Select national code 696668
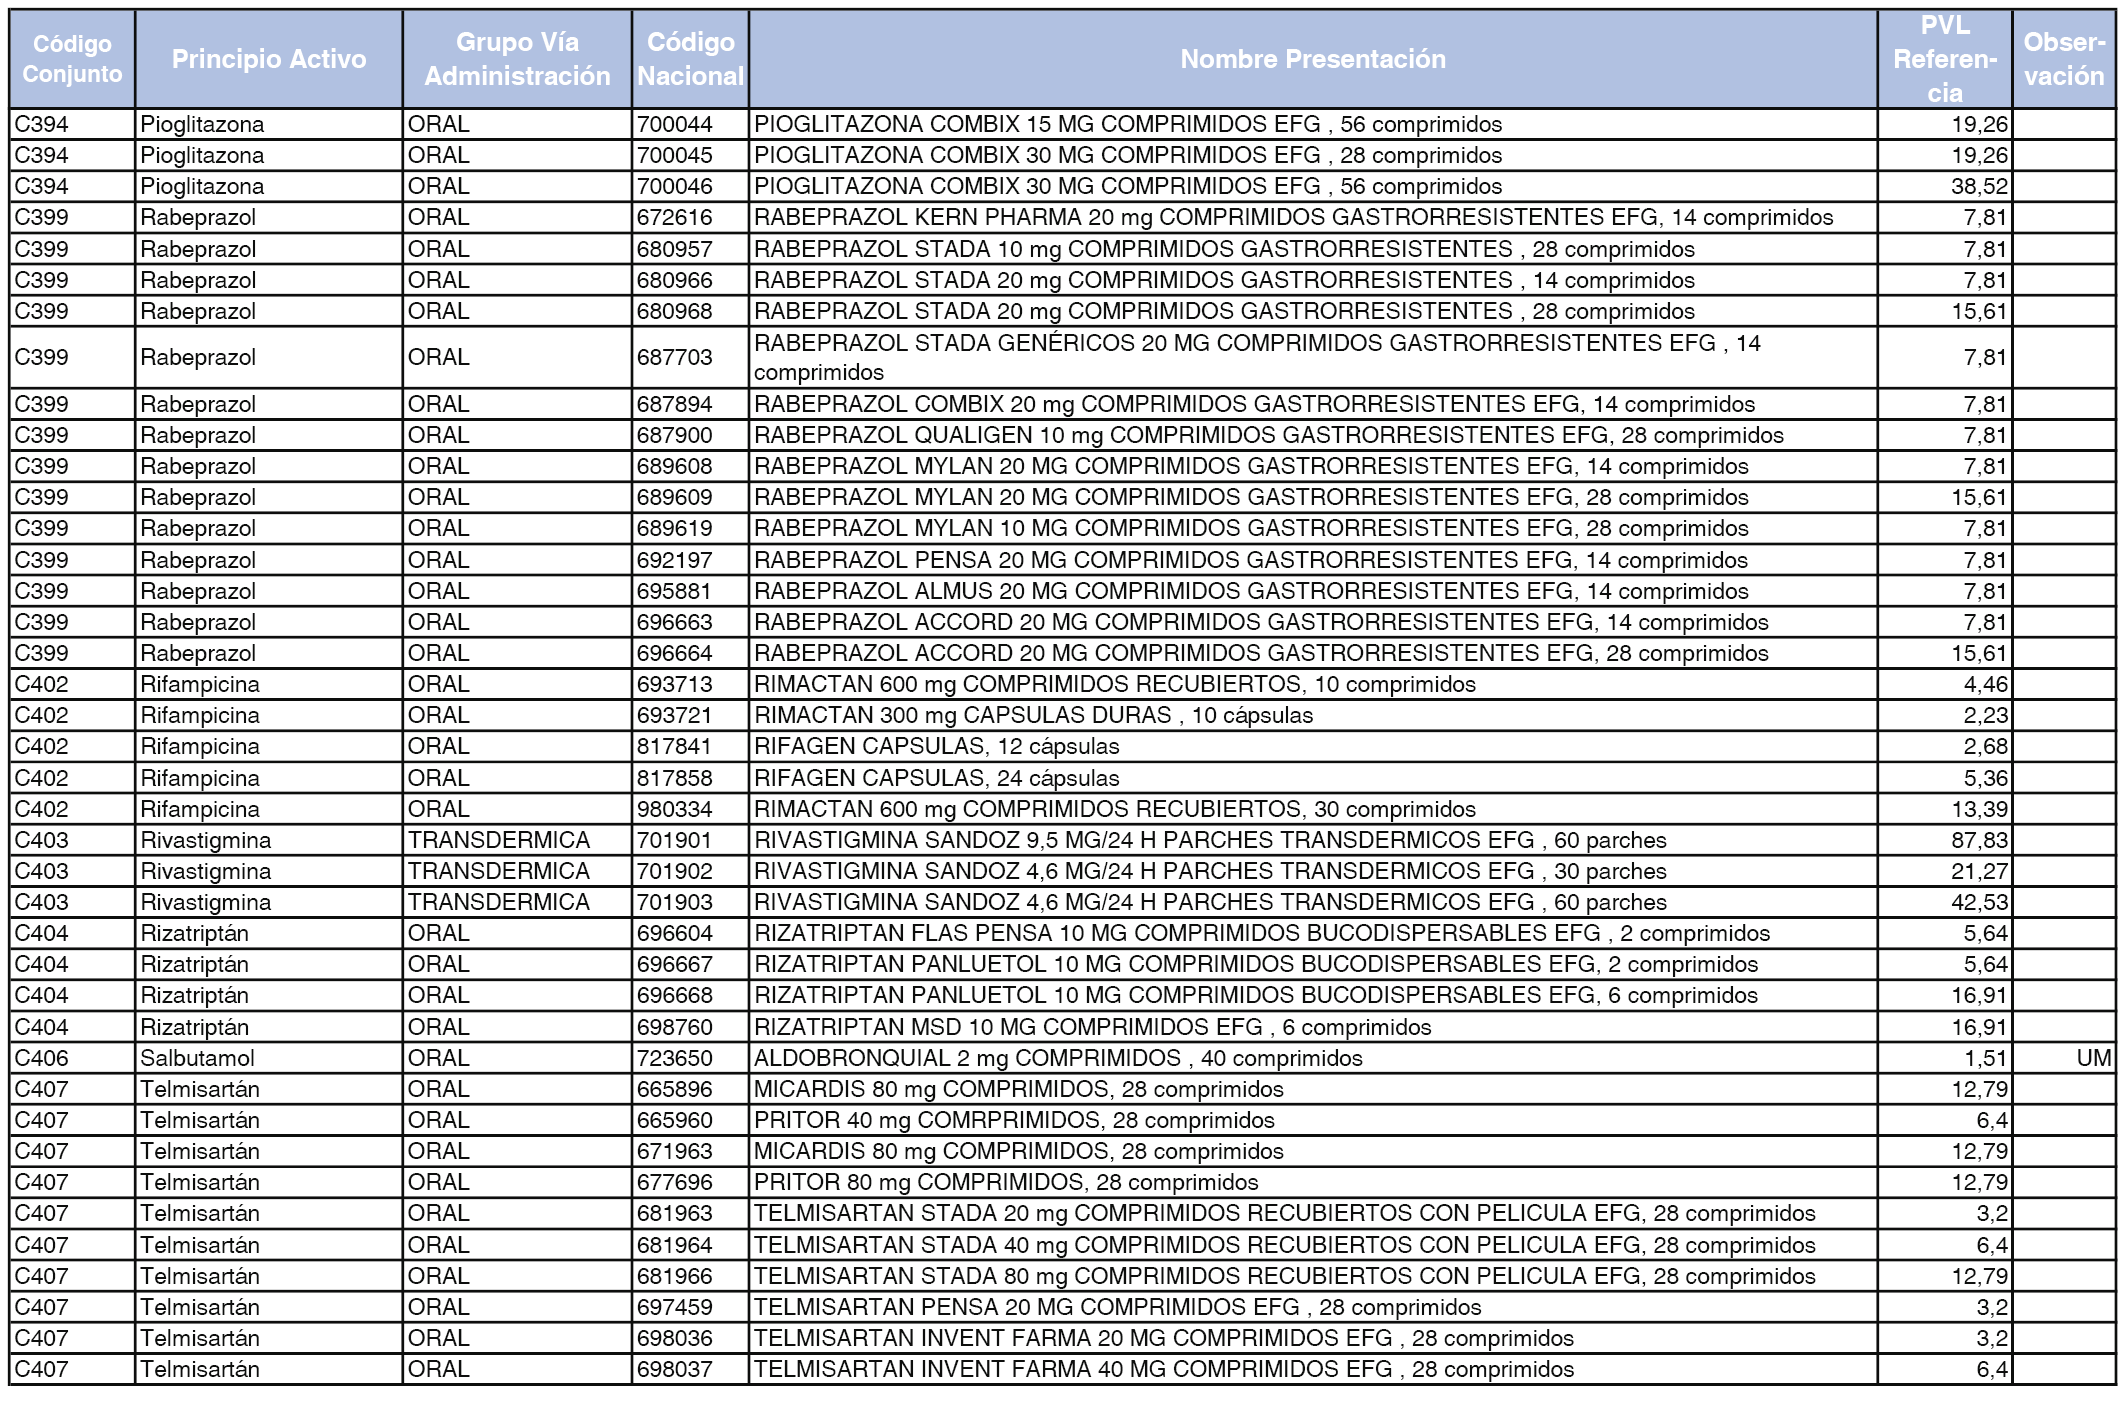The width and height of the screenshot is (2126, 1406). 690,995
